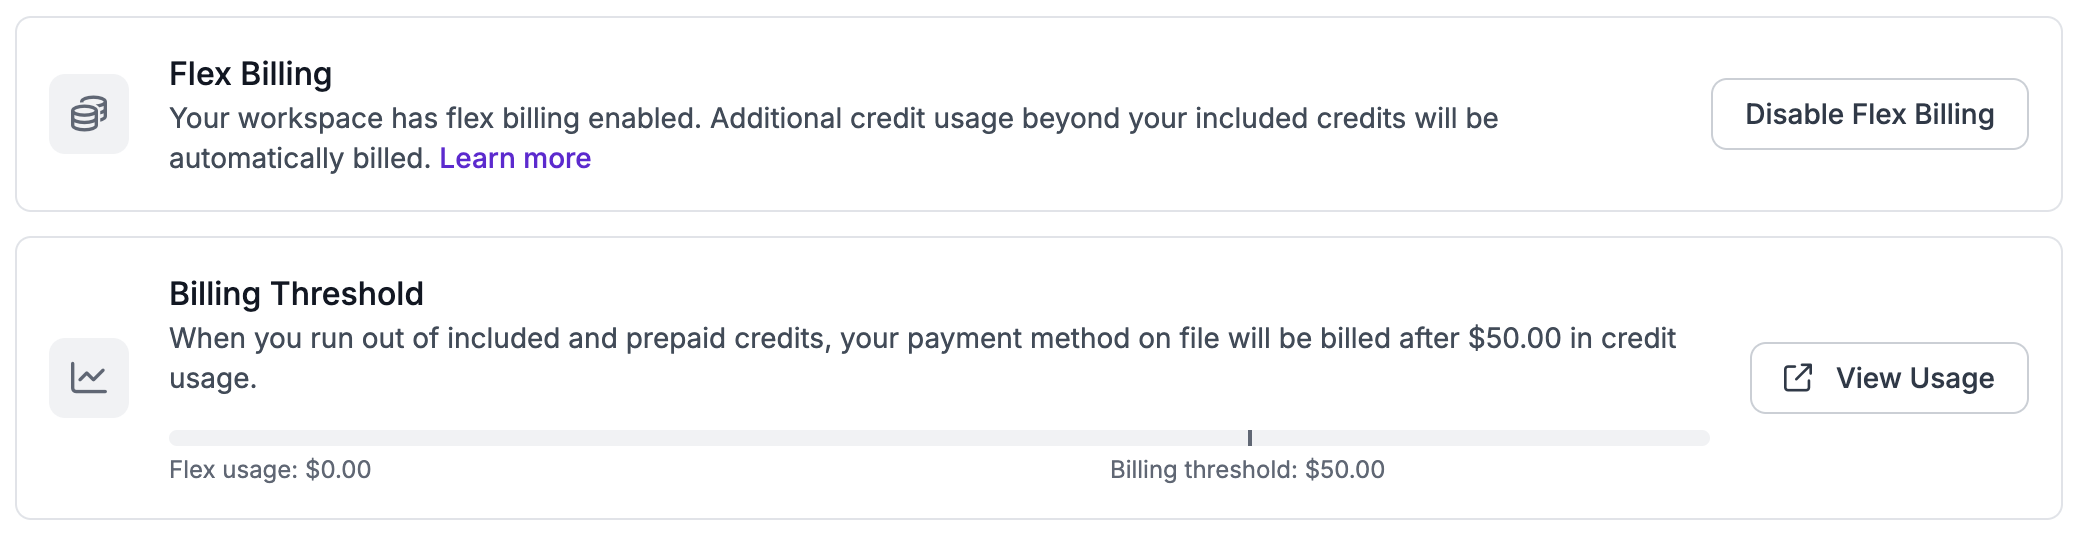Click "Additional credit usage beyond your included credits" text

click(1060, 118)
